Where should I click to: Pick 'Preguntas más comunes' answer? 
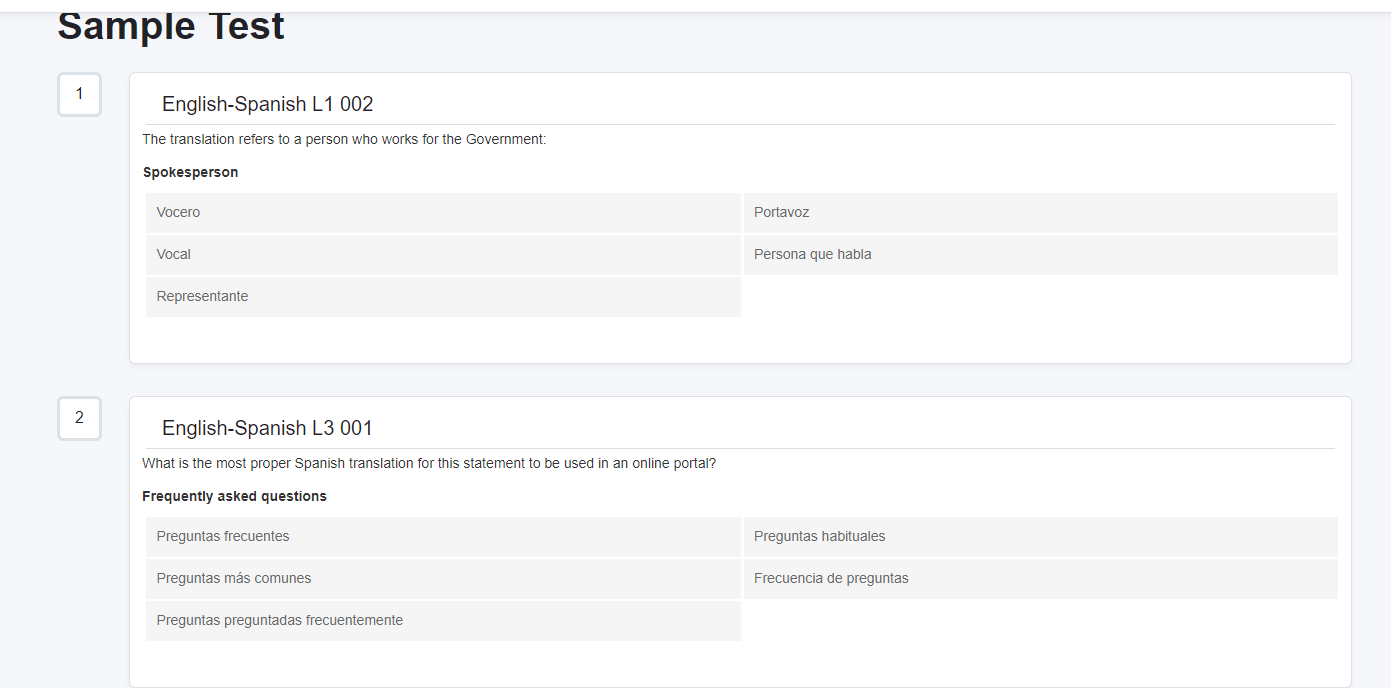(443, 579)
